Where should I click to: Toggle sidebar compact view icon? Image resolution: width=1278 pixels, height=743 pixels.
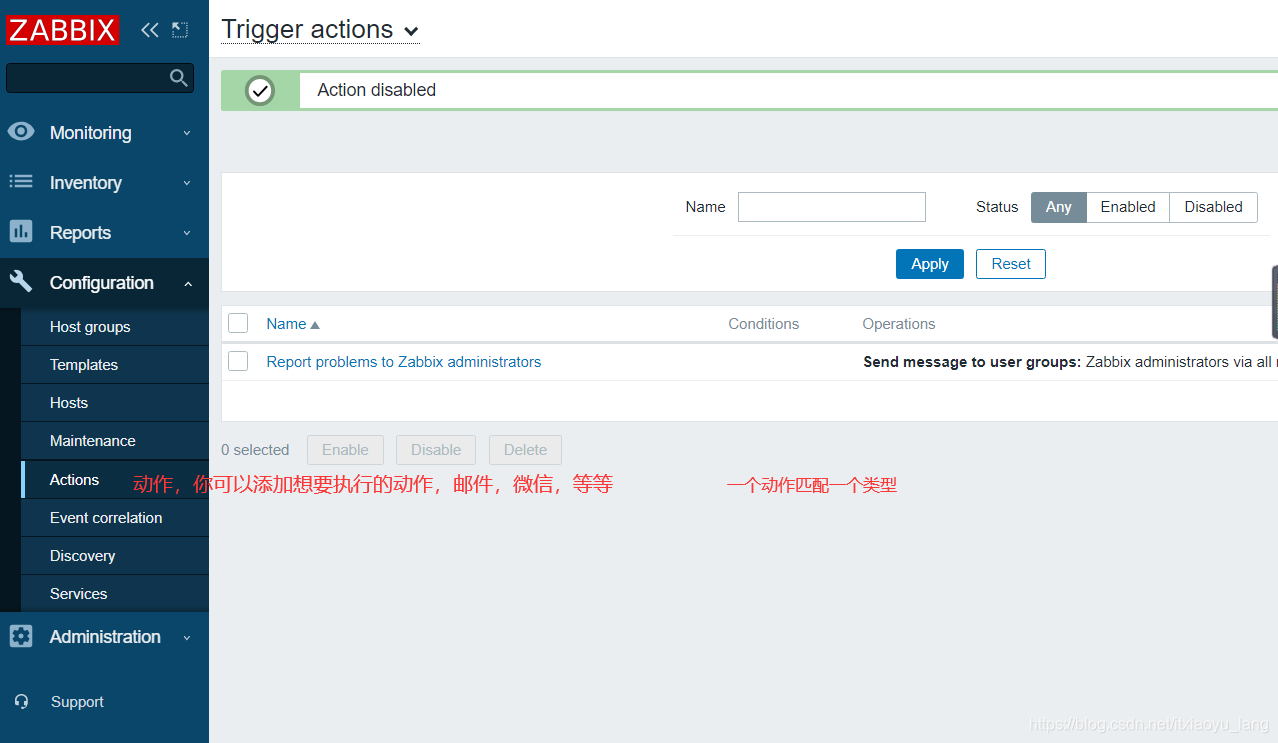click(179, 30)
